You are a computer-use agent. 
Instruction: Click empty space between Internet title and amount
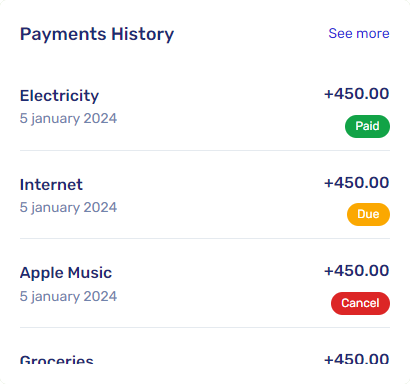(x=203, y=184)
